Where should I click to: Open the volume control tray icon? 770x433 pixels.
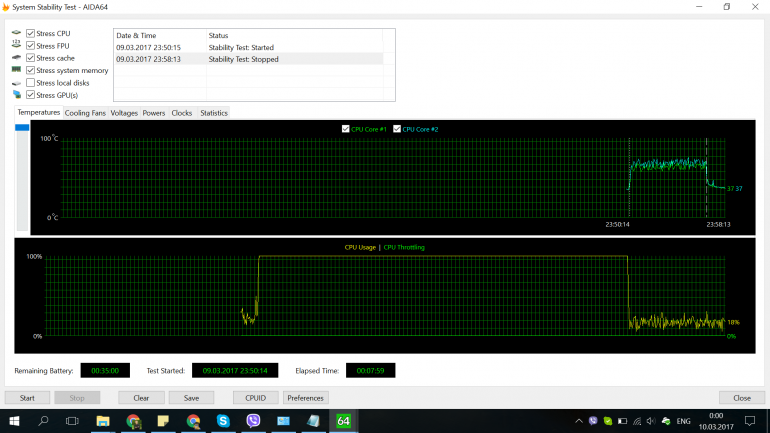click(x=651, y=421)
